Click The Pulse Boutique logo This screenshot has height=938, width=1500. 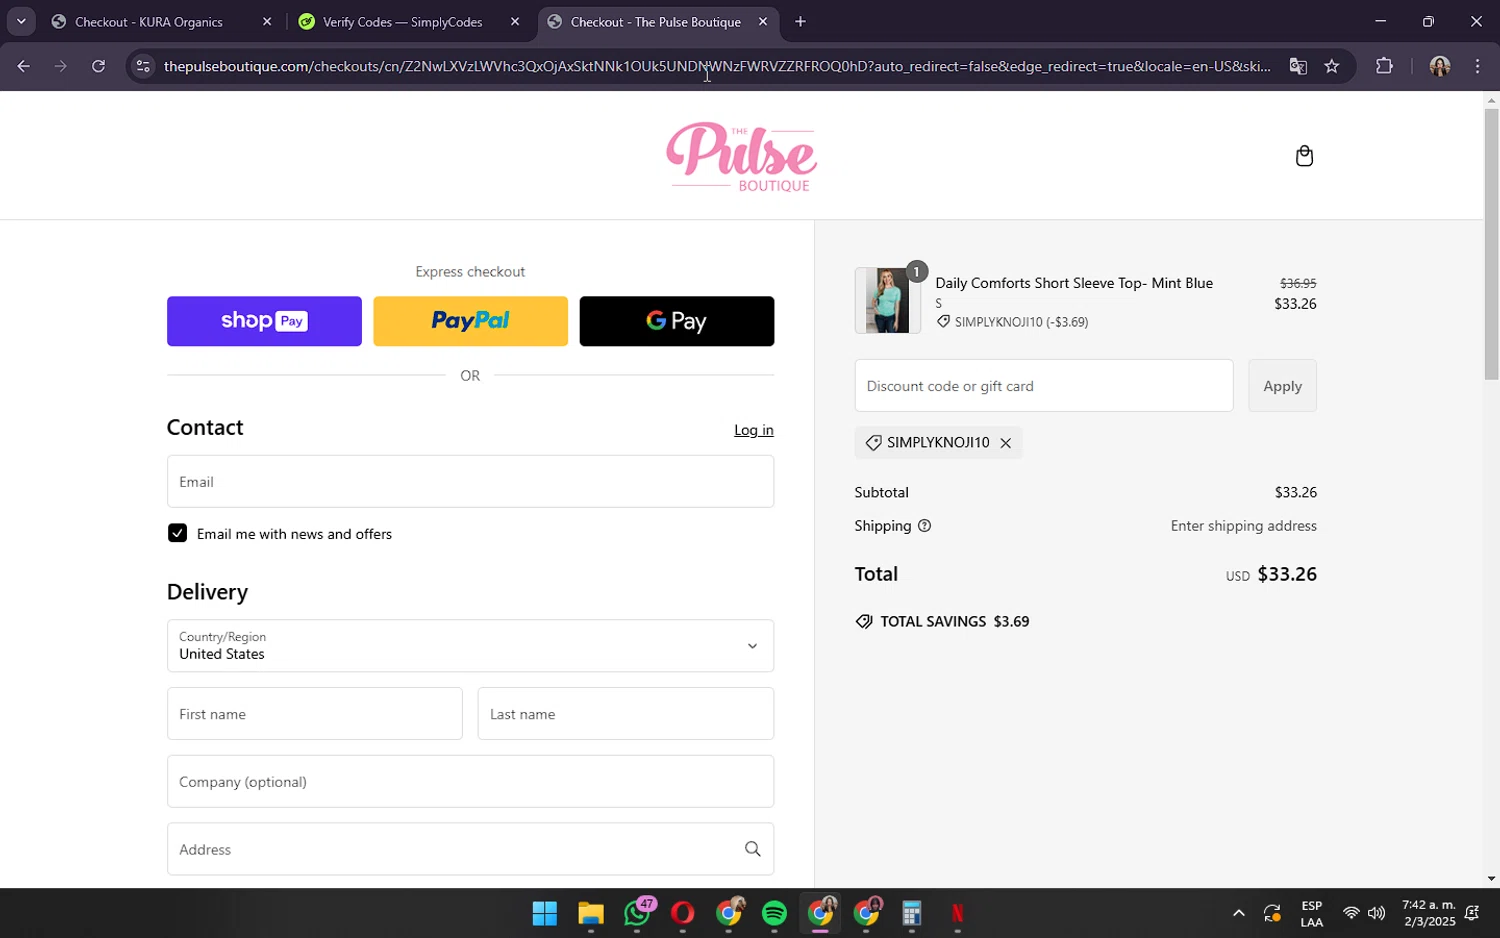pos(741,157)
